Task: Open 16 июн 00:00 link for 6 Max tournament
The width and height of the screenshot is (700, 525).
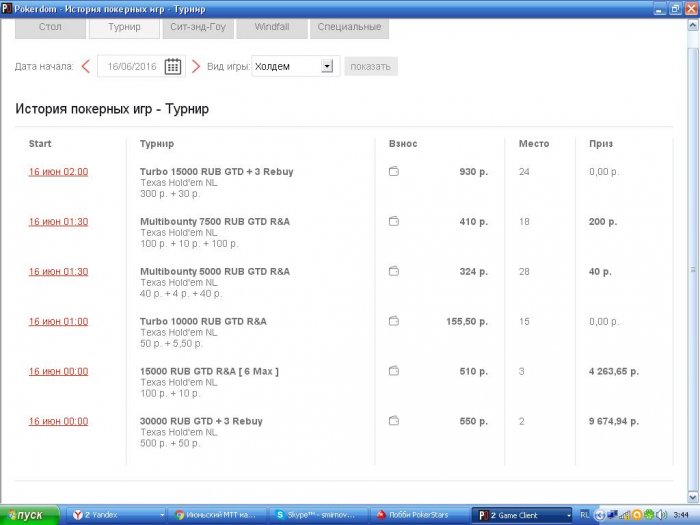Action: click(58, 371)
